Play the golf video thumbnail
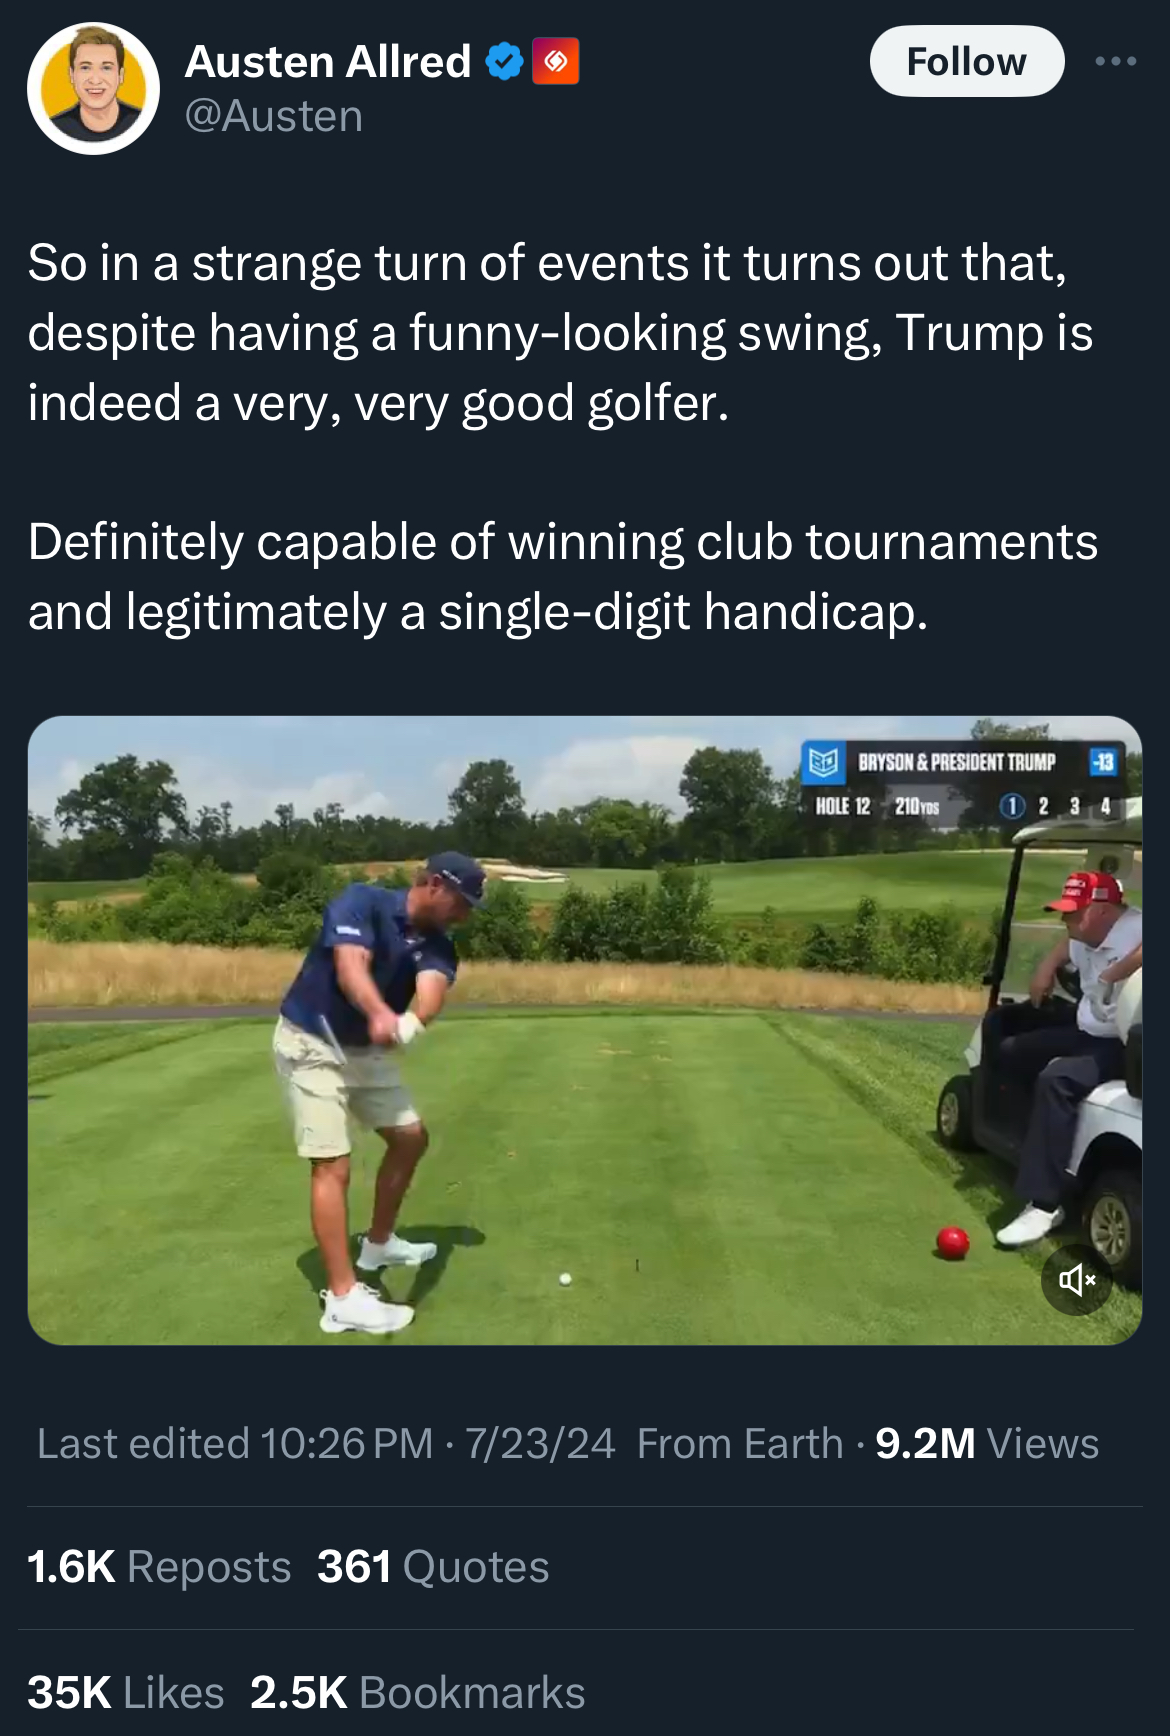Screen dimensions: 1170x1736 [585, 1030]
